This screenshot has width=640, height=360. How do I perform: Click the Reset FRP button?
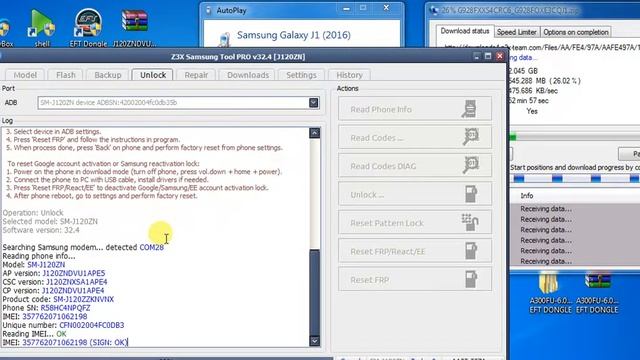click(415, 280)
